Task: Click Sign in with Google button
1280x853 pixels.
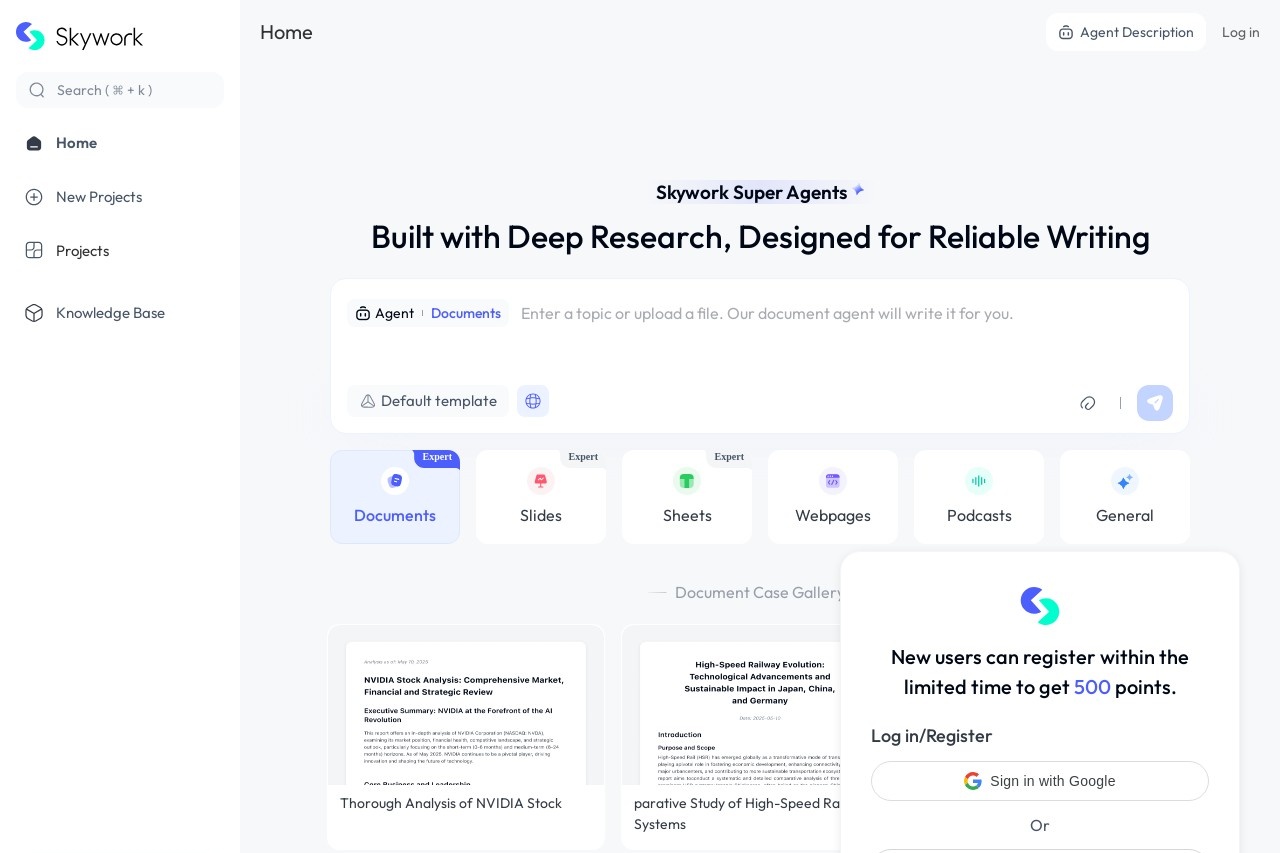Action: tap(1040, 781)
